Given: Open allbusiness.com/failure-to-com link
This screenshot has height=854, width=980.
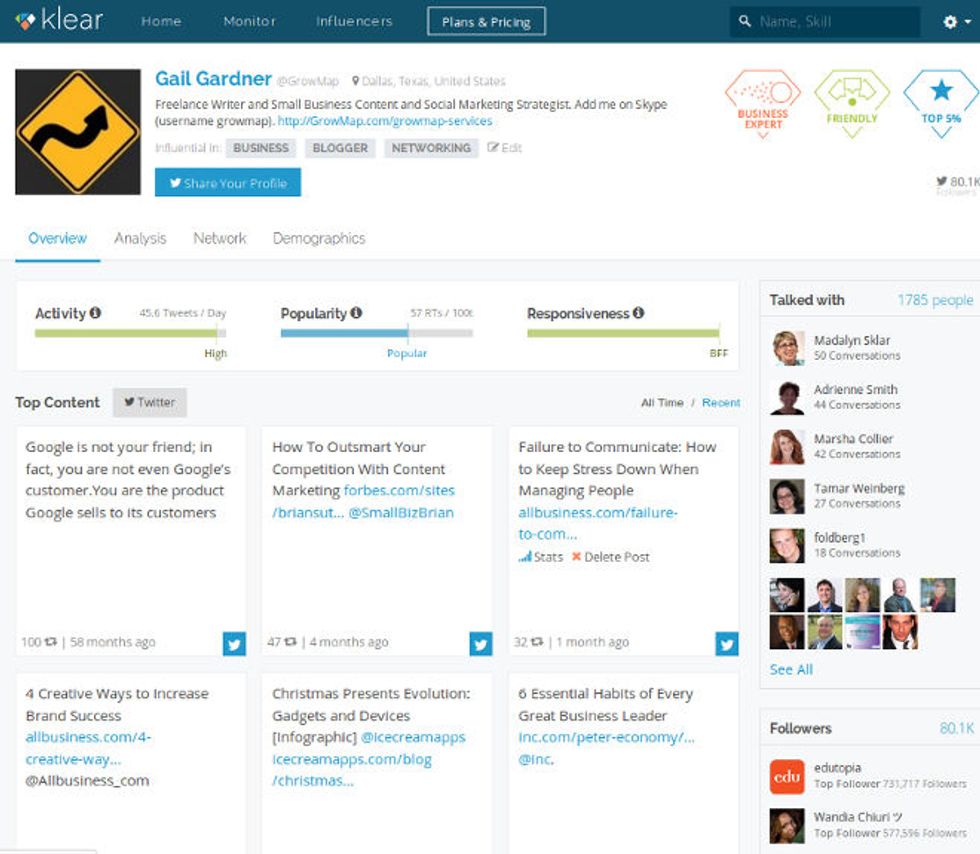Looking at the screenshot, I should click(x=598, y=523).
